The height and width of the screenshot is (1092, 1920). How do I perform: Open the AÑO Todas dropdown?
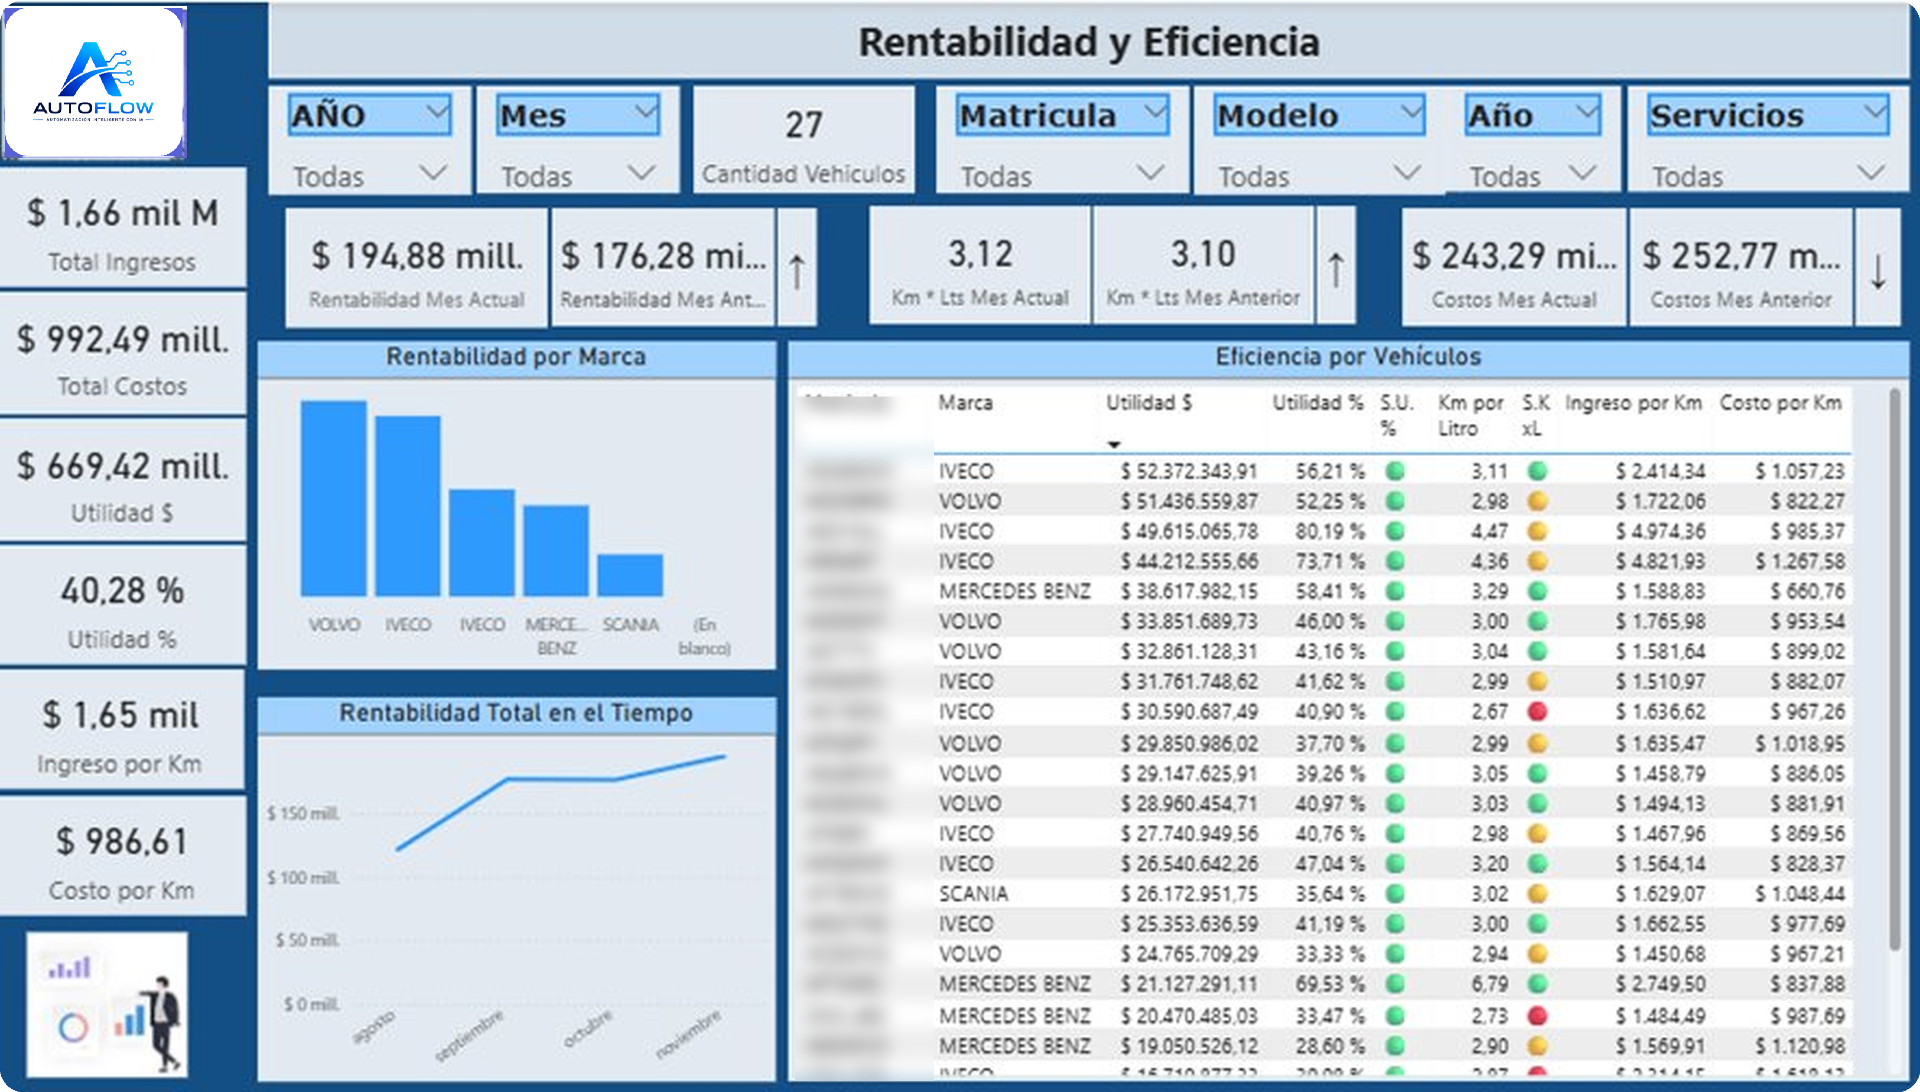tap(369, 175)
